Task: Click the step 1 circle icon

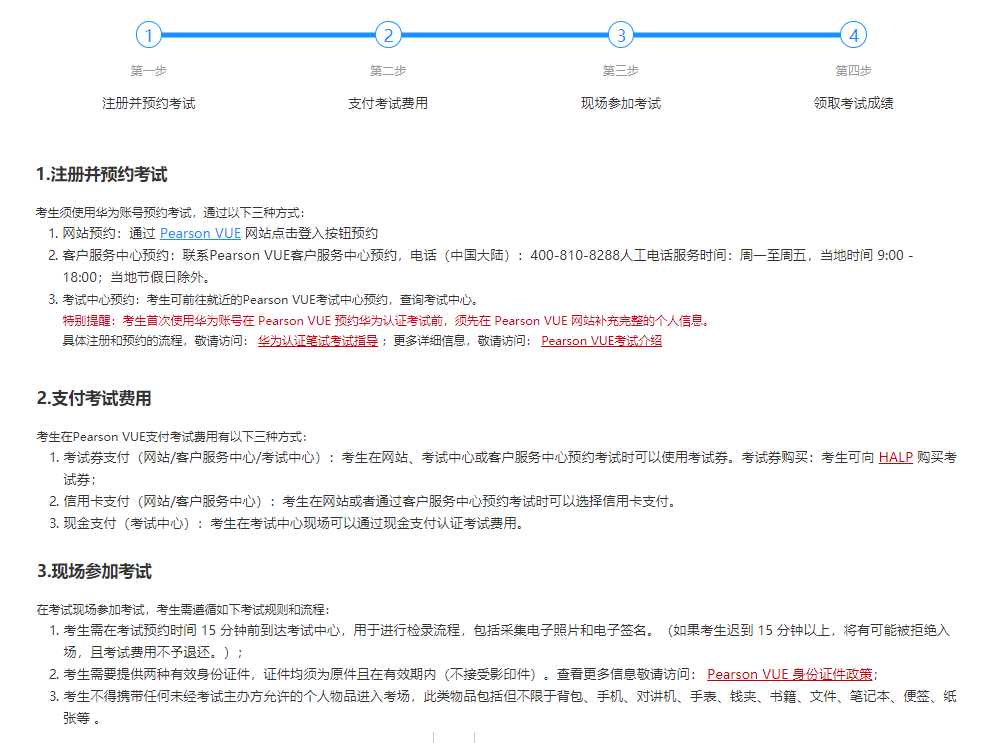Action: pos(149,35)
